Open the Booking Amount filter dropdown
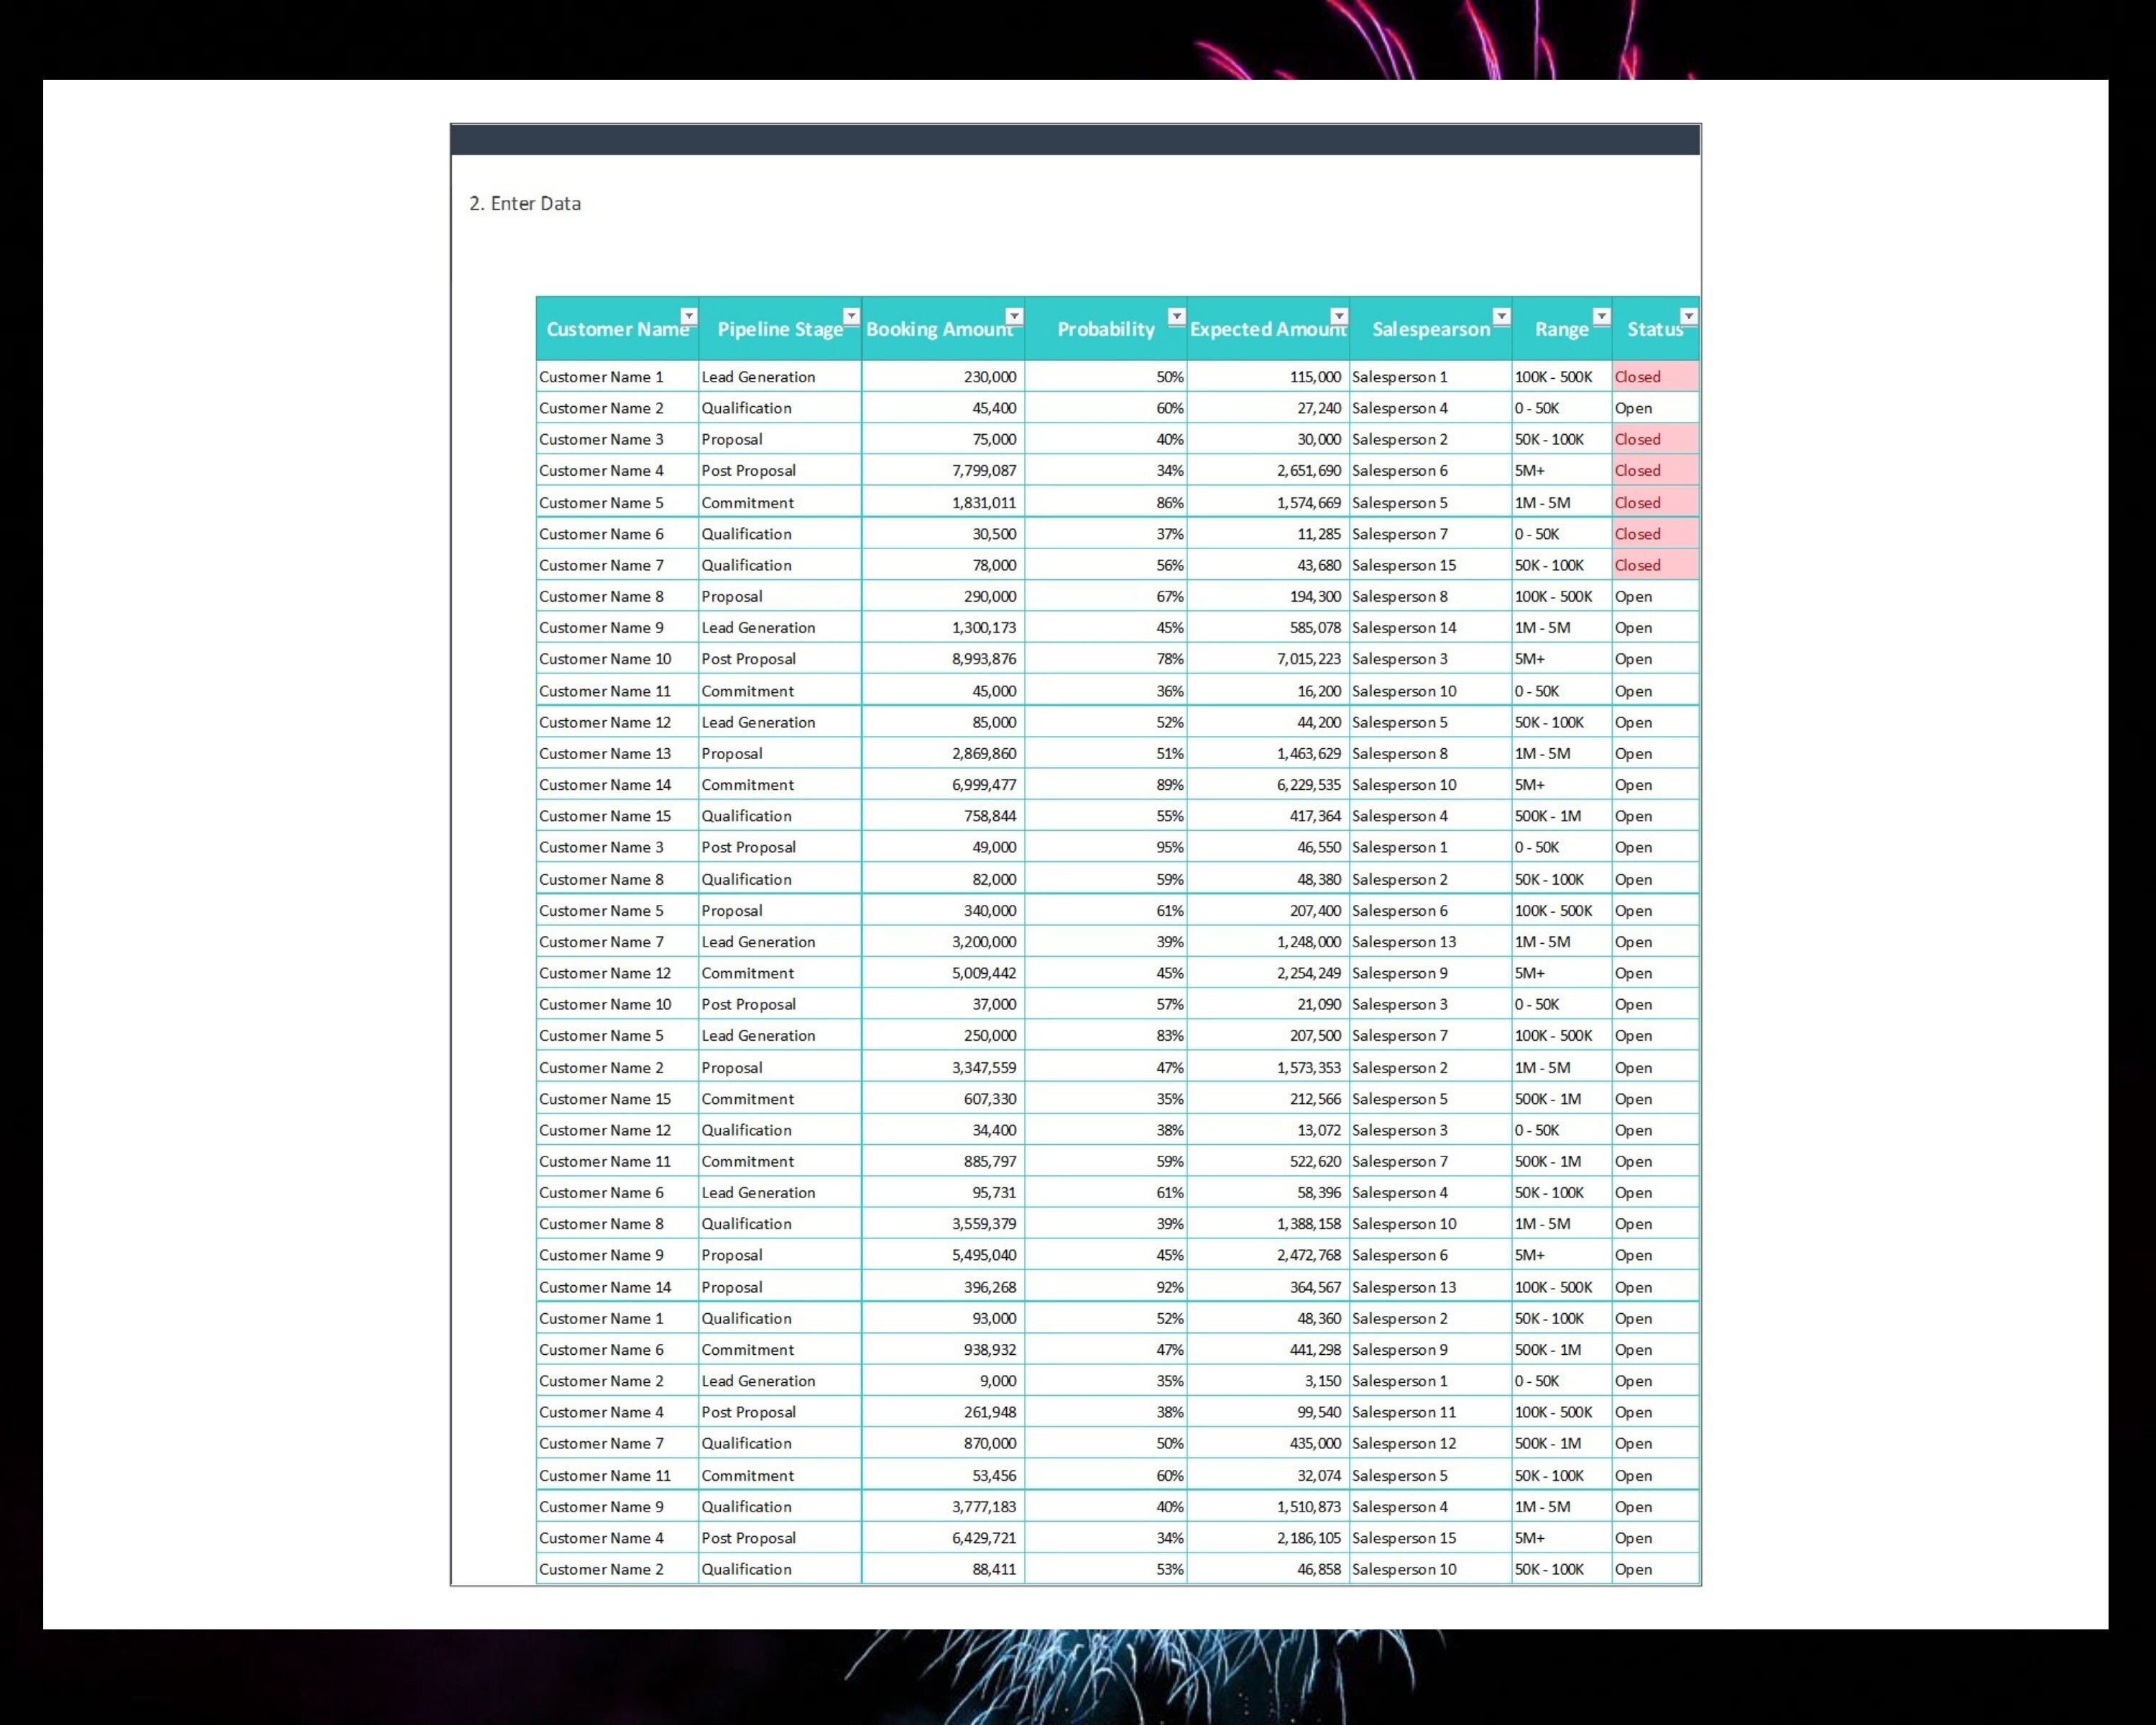 [x=1013, y=317]
